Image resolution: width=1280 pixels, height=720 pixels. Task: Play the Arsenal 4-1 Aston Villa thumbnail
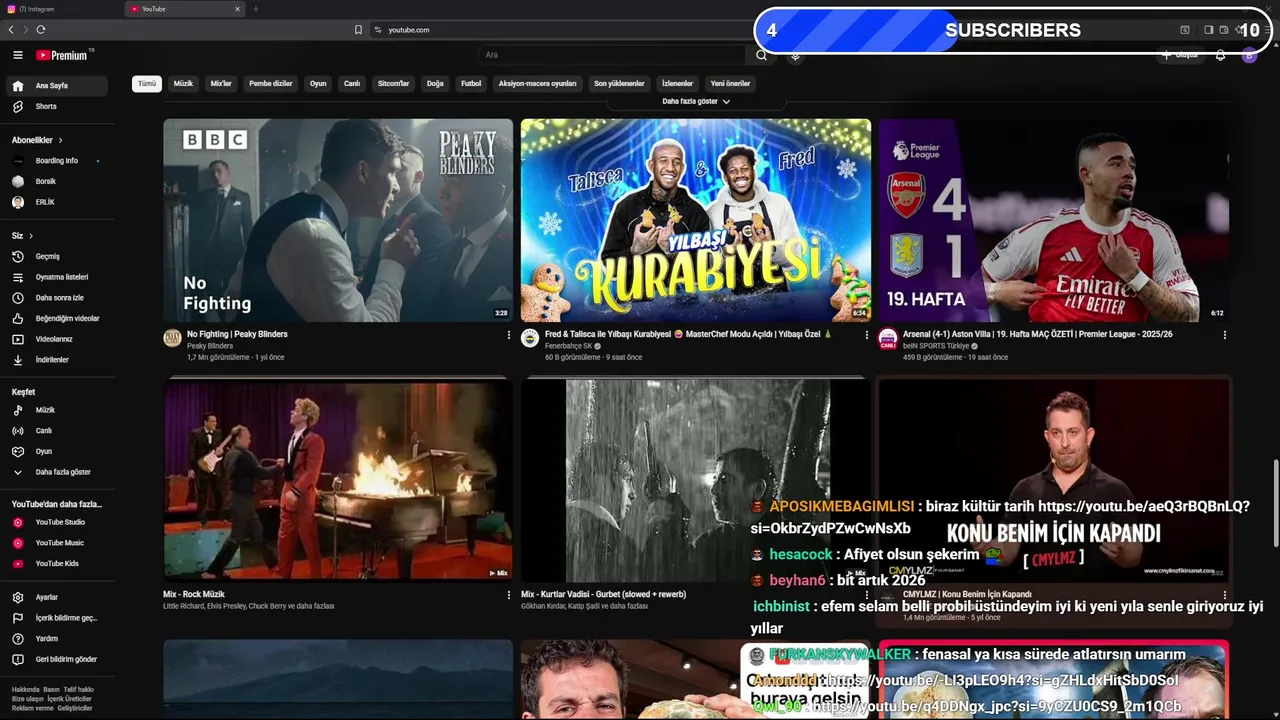pyautogui.click(x=1054, y=220)
